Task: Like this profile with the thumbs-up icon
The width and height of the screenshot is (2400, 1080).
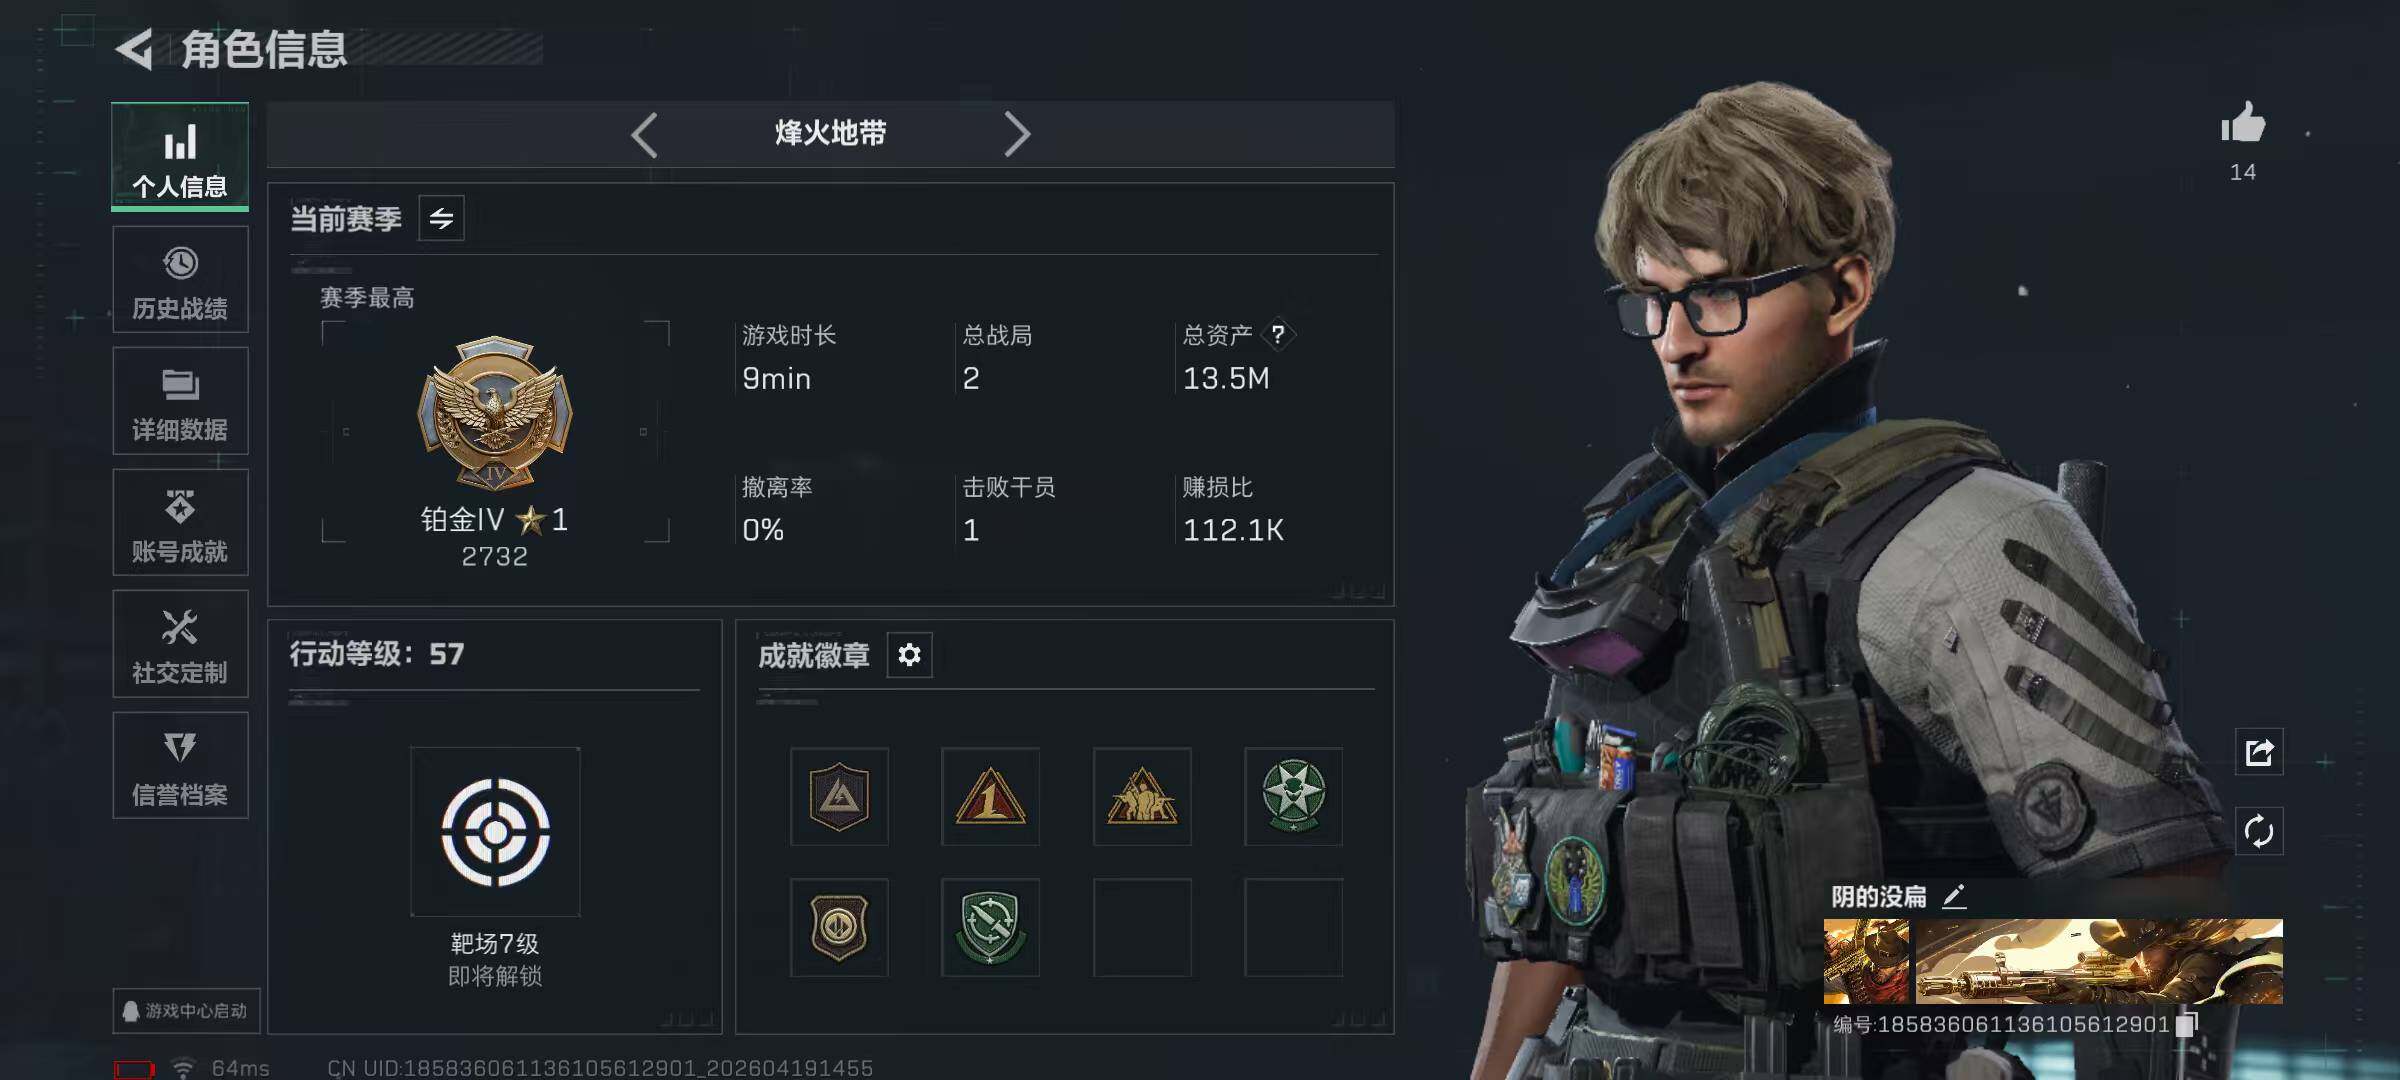Action: [2243, 124]
